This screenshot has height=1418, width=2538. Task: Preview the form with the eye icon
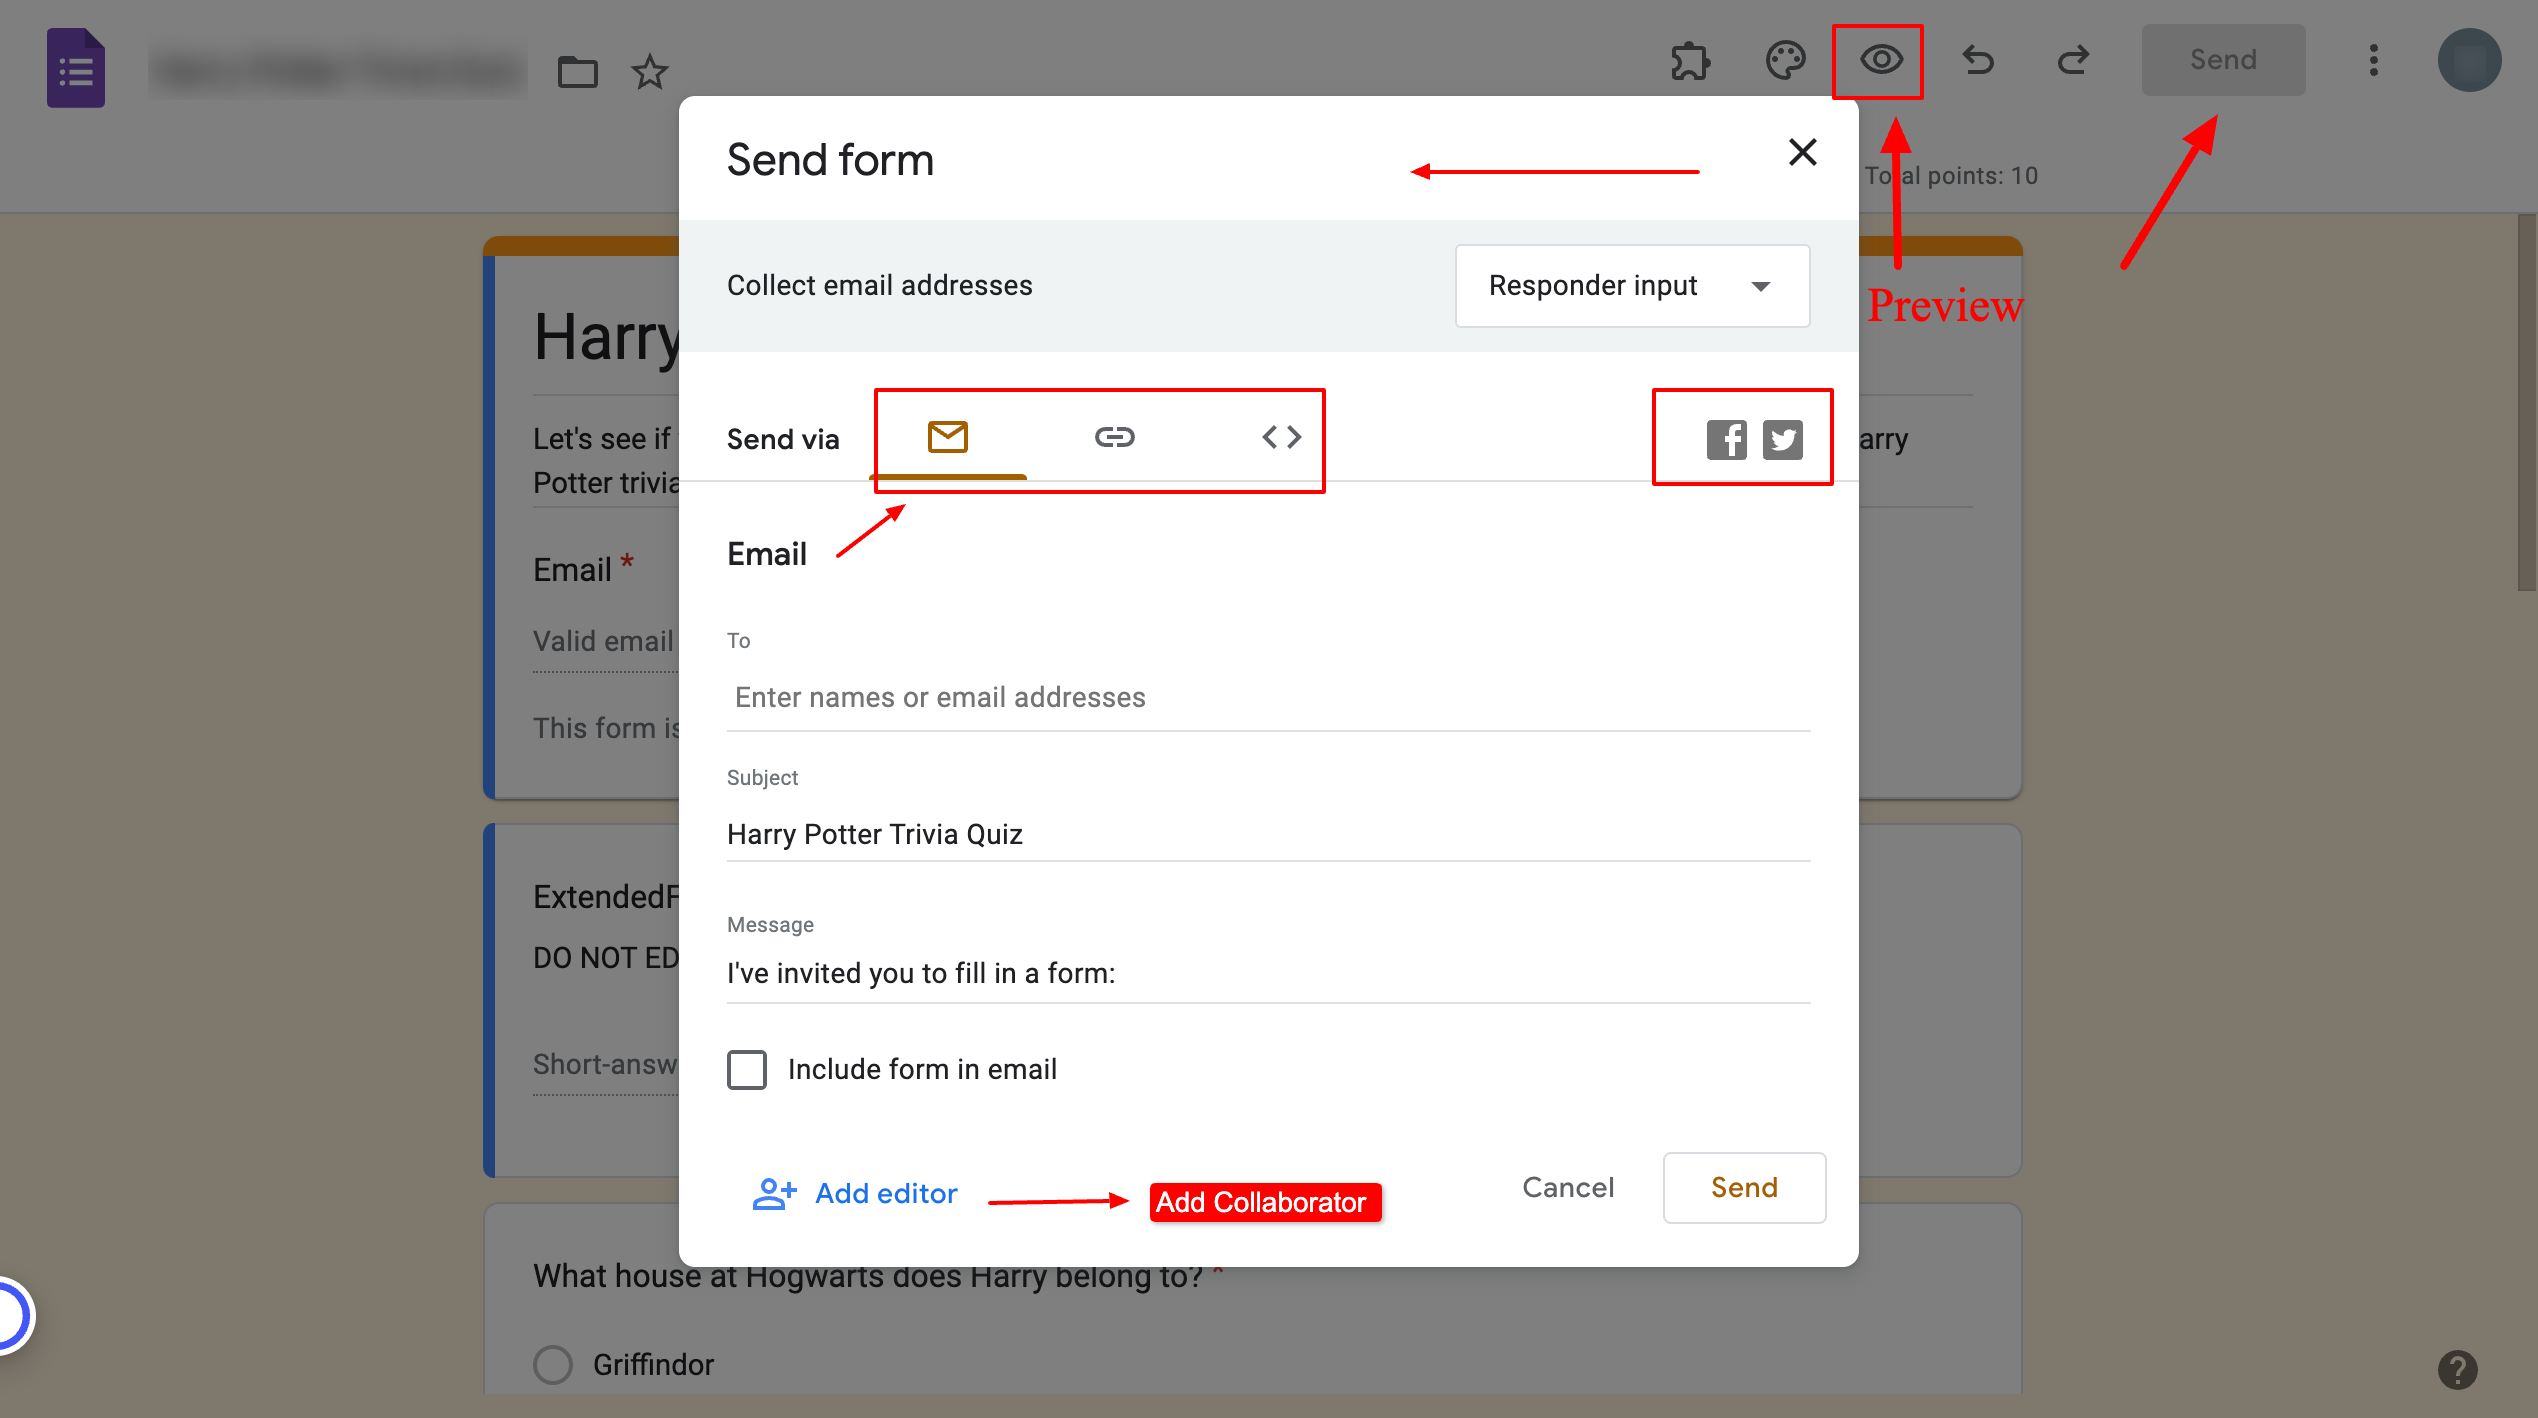pos(1879,60)
